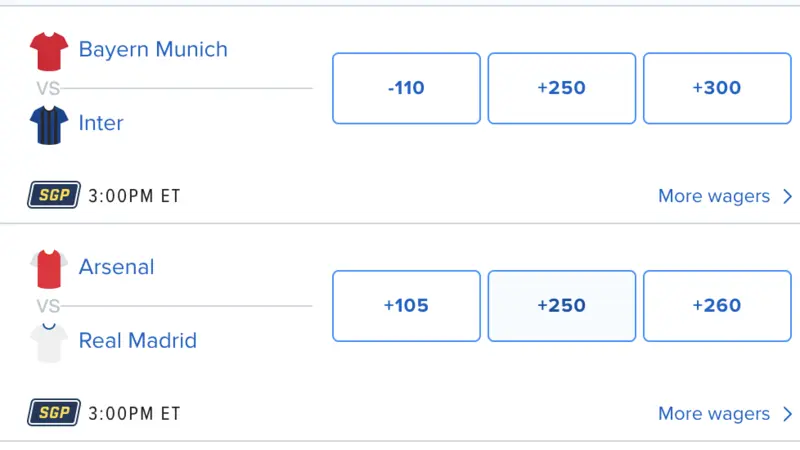Expand chevron next to Bayern match More wagers
800x450 pixels.
coord(787,196)
